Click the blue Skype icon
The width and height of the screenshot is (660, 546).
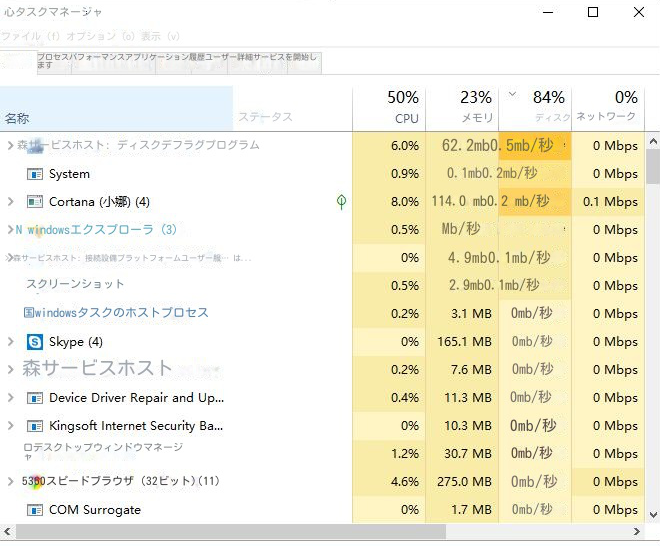click(x=35, y=342)
